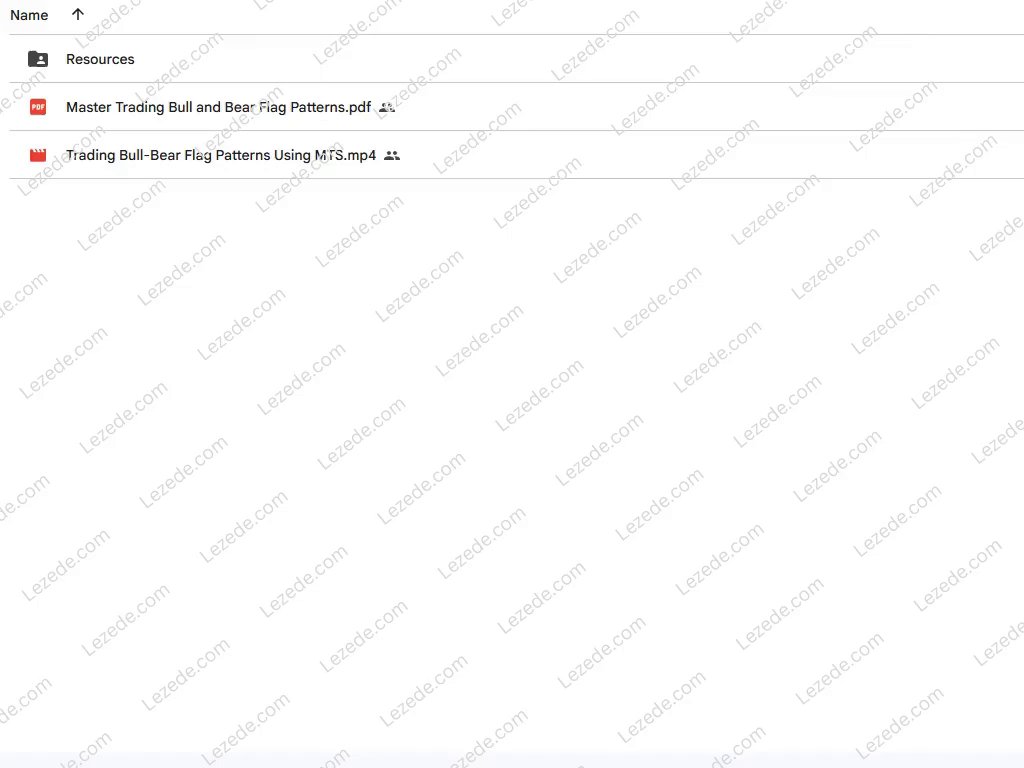The width and height of the screenshot is (1024, 768).
Task: Click the shared people icon beside the mp4
Action: tap(392, 155)
